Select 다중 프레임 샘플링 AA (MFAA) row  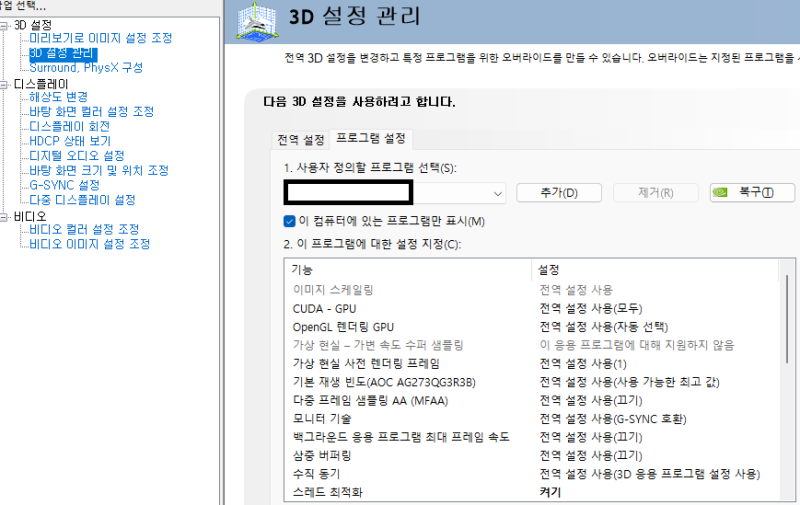[x=532, y=400]
